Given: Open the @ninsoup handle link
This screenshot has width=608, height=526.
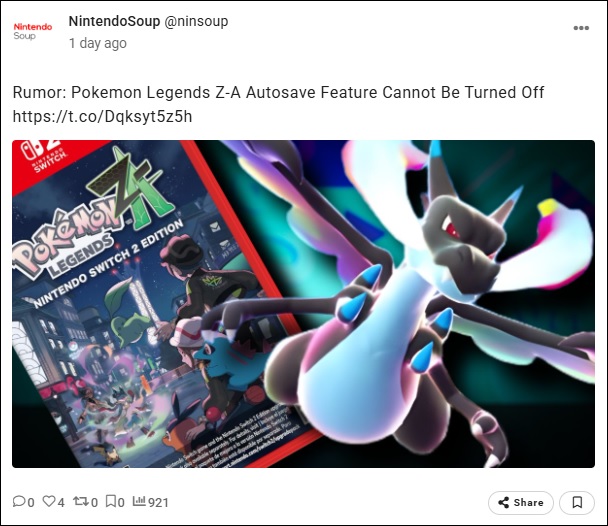Looking at the screenshot, I should pyautogui.click(x=196, y=21).
